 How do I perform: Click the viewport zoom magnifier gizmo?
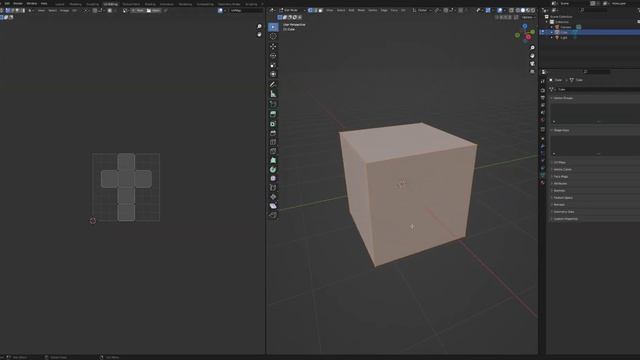pos(532,48)
